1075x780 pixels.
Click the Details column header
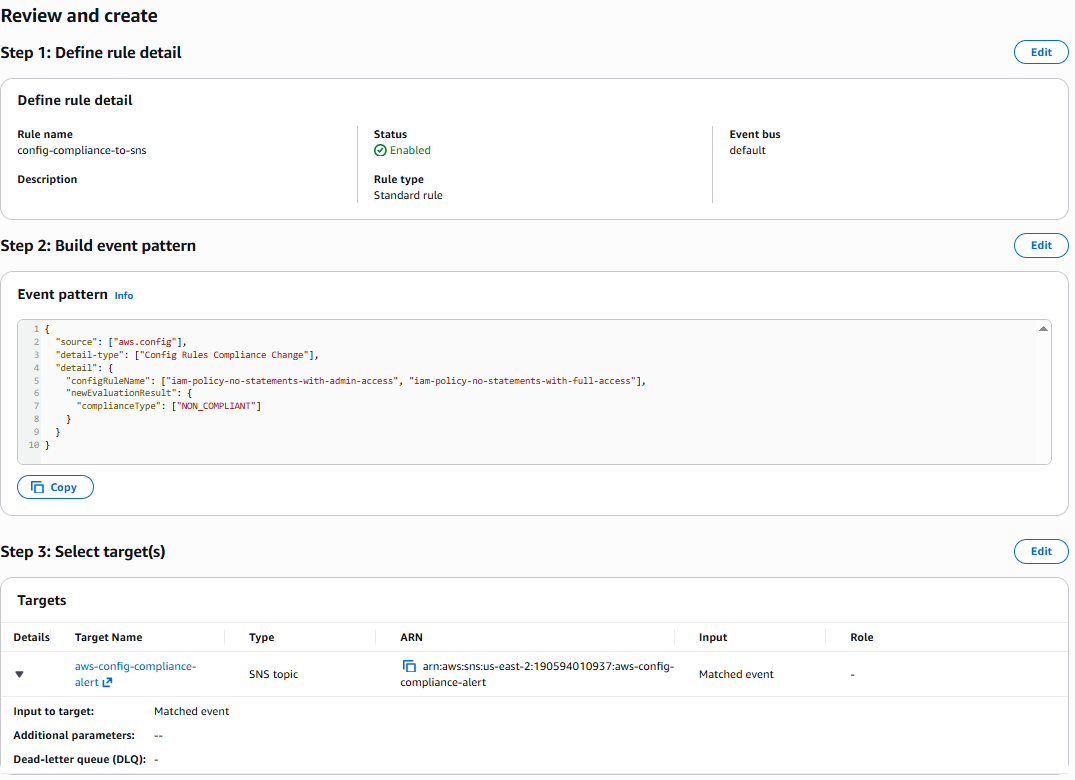click(32, 637)
